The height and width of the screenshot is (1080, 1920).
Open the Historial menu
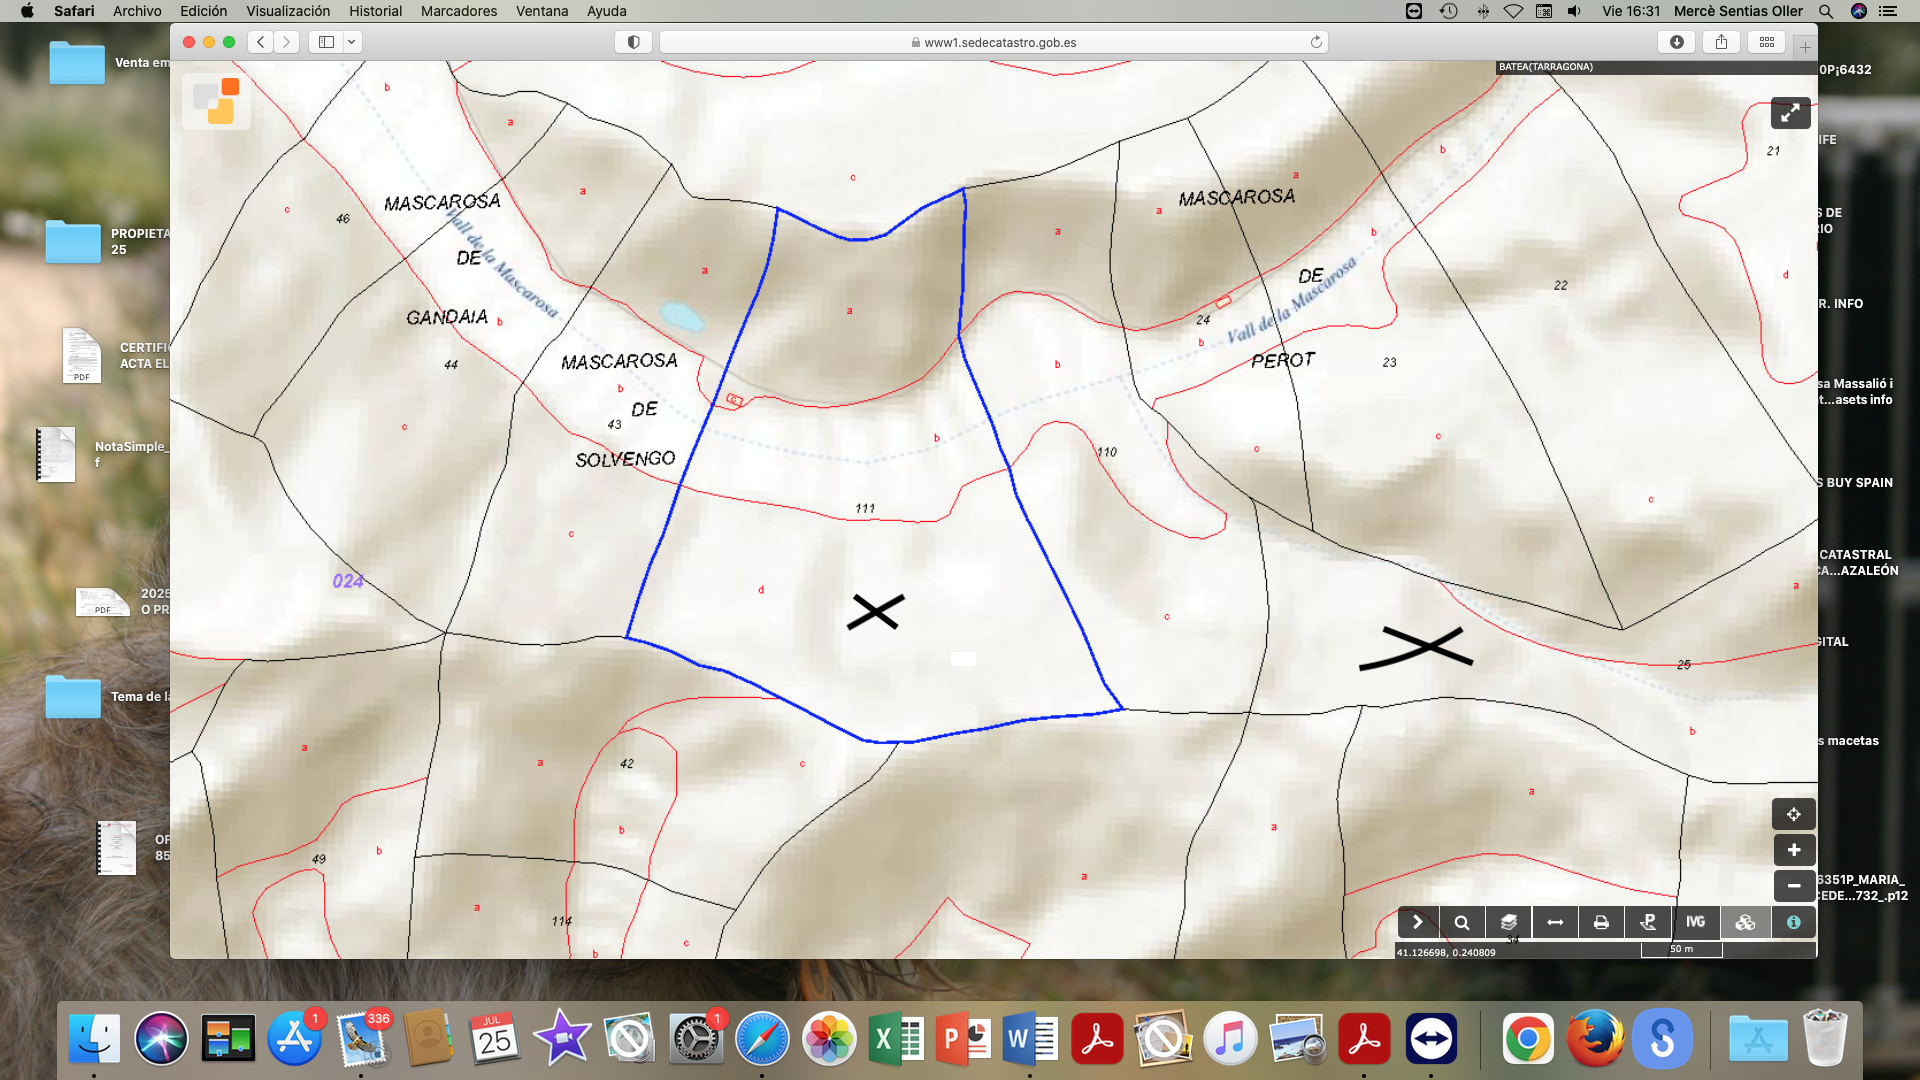[x=375, y=11]
